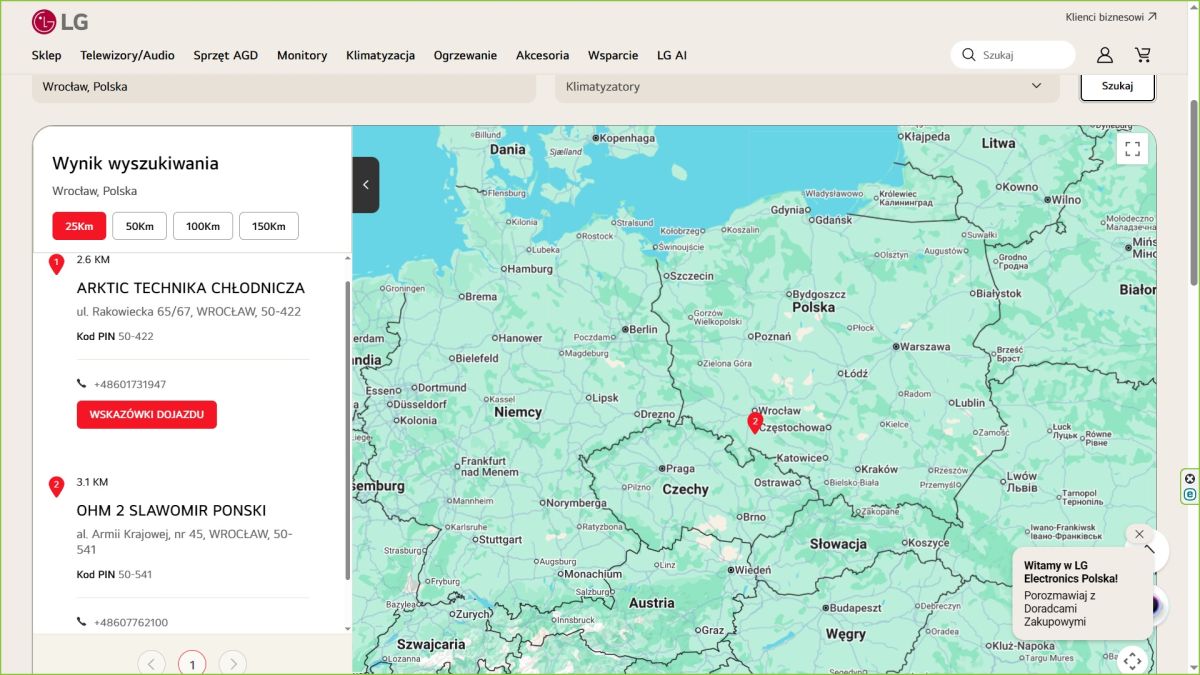Open the shopping cart icon
Screen dimensions: 1200x675
click(1142, 55)
